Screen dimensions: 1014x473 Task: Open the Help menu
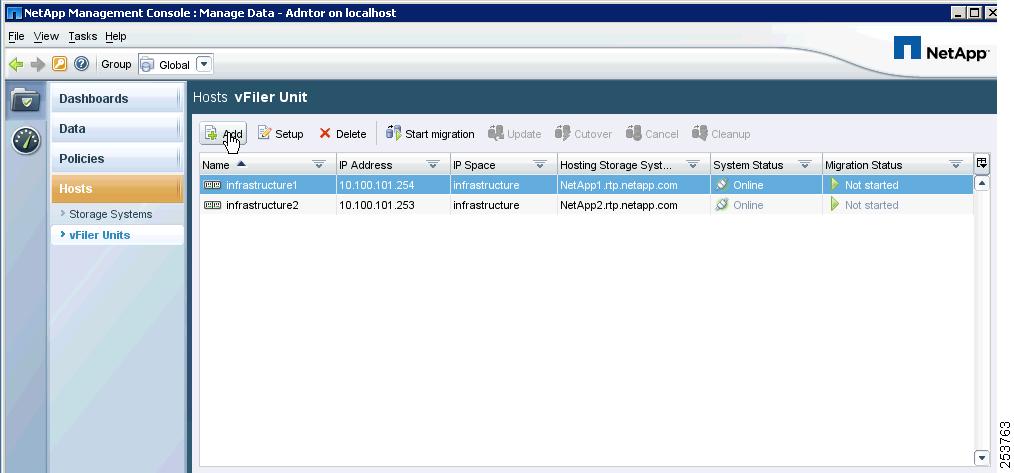[x=116, y=36]
